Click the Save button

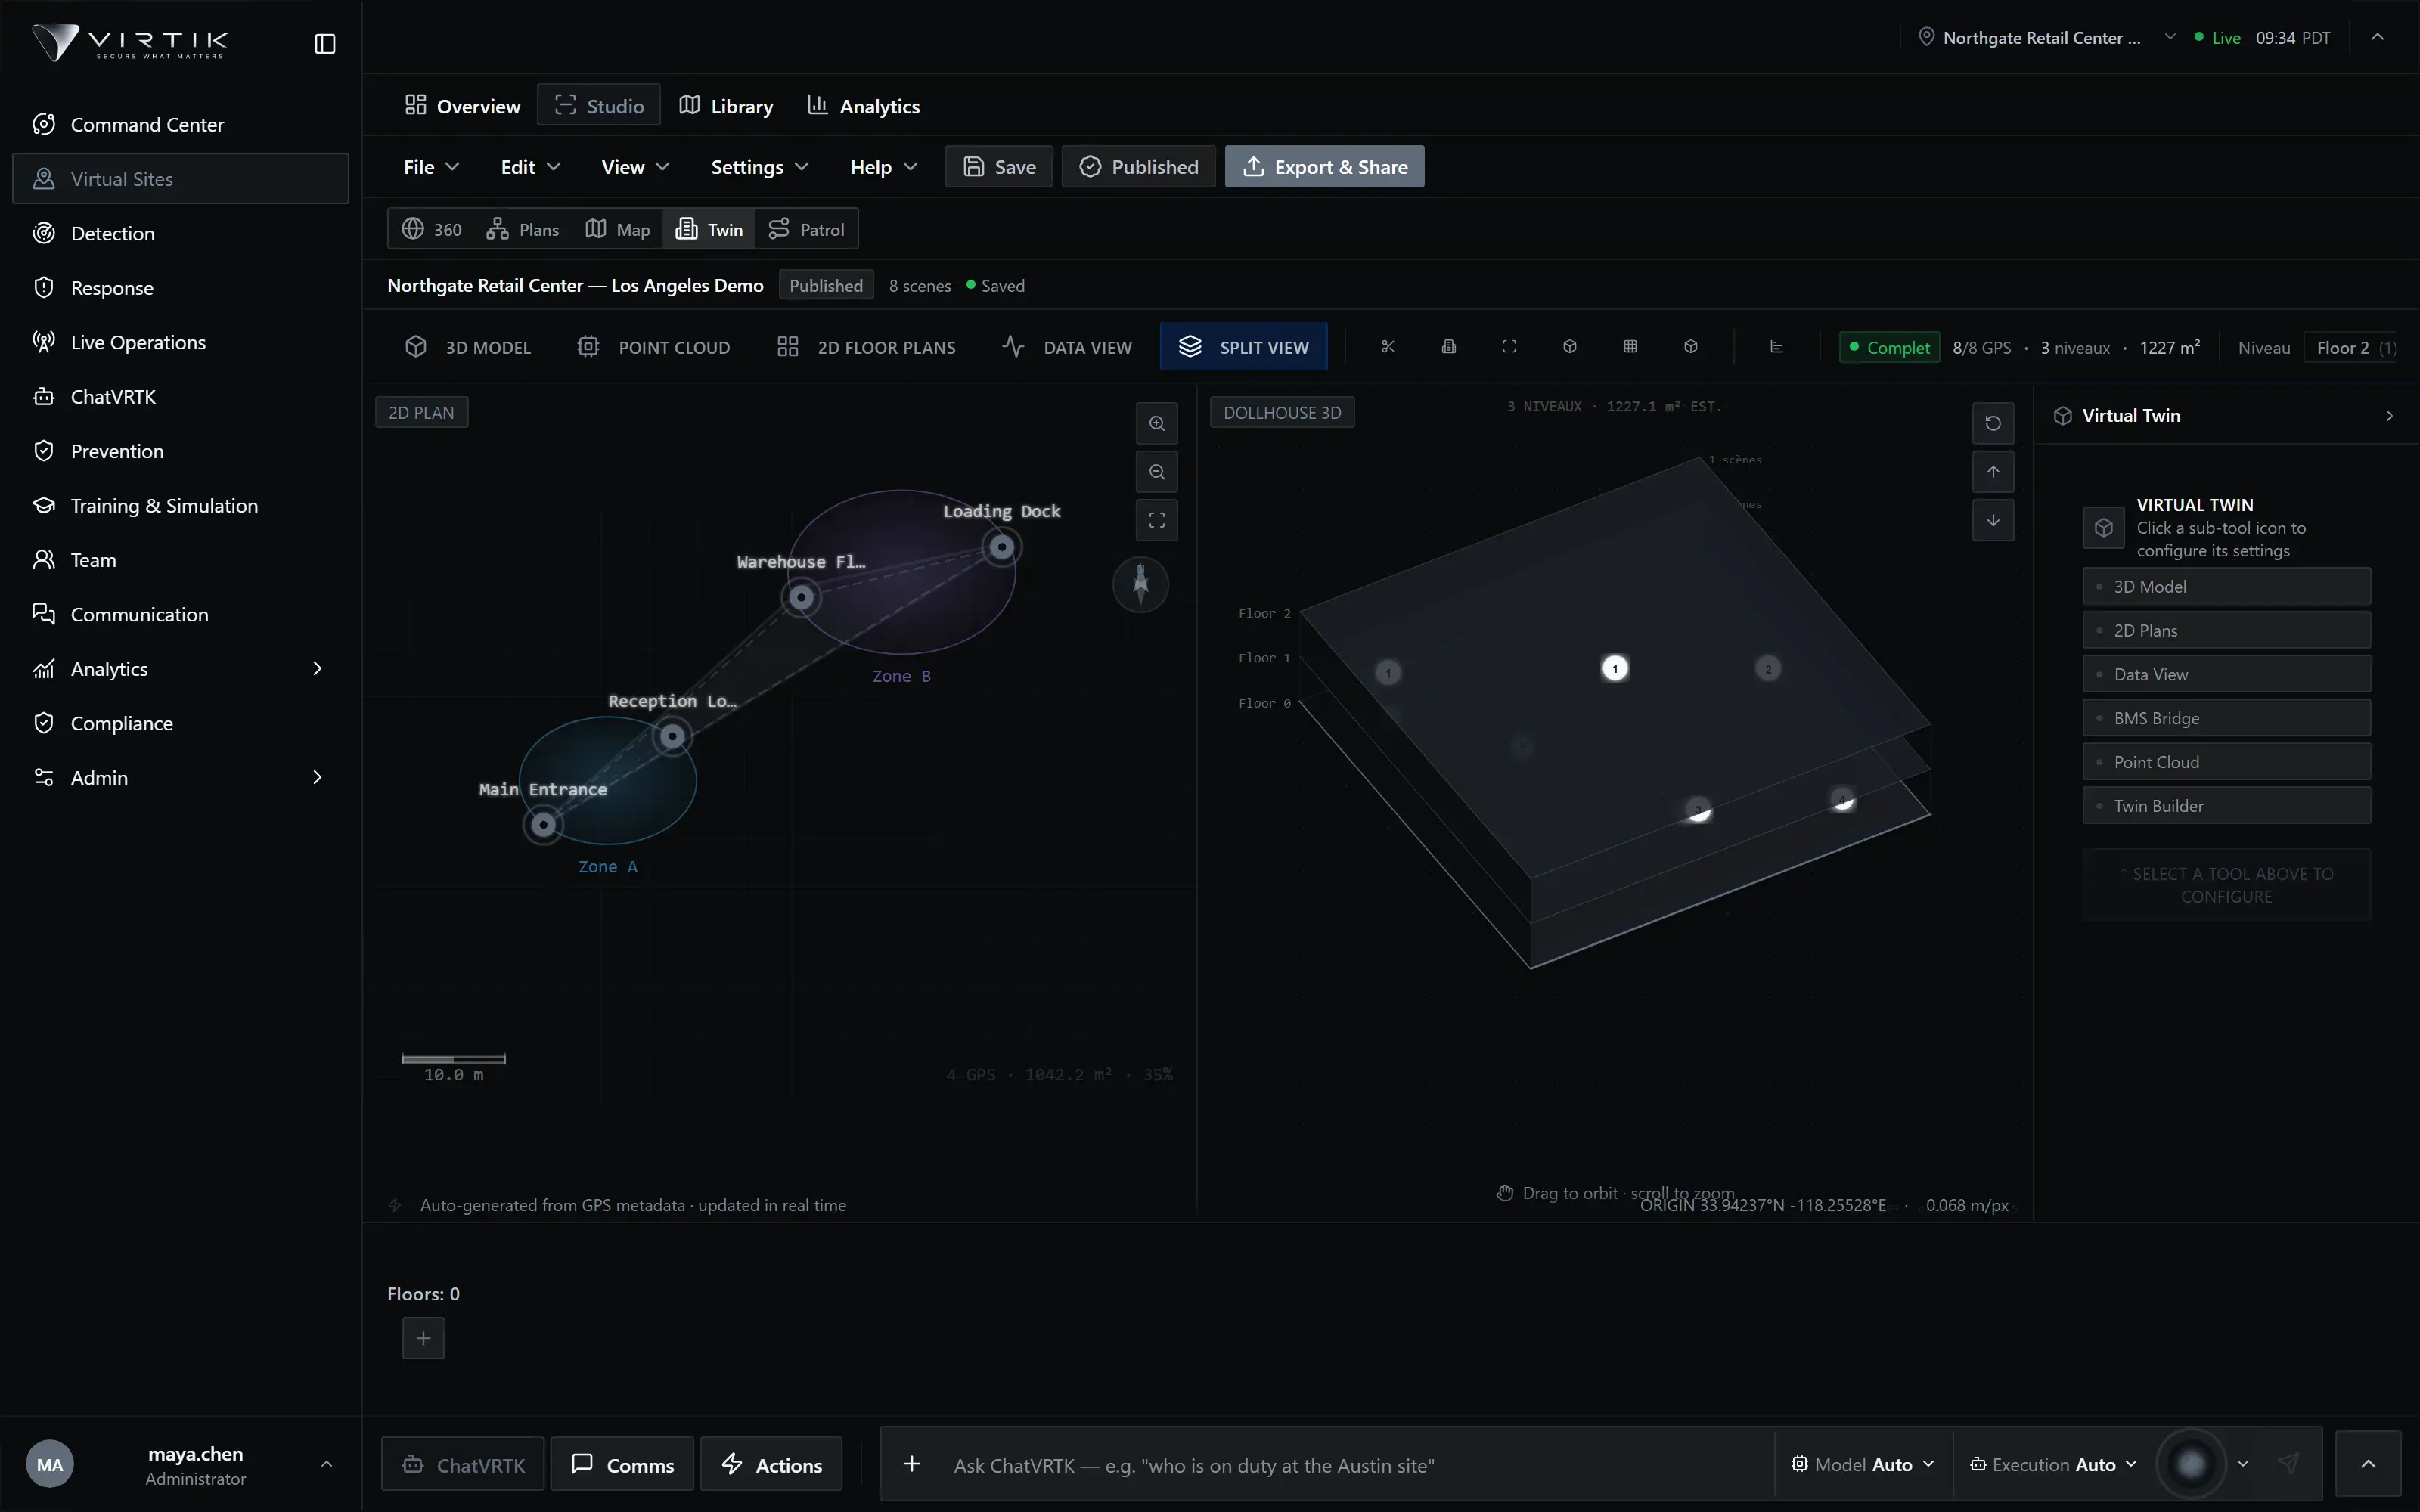(998, 167)
